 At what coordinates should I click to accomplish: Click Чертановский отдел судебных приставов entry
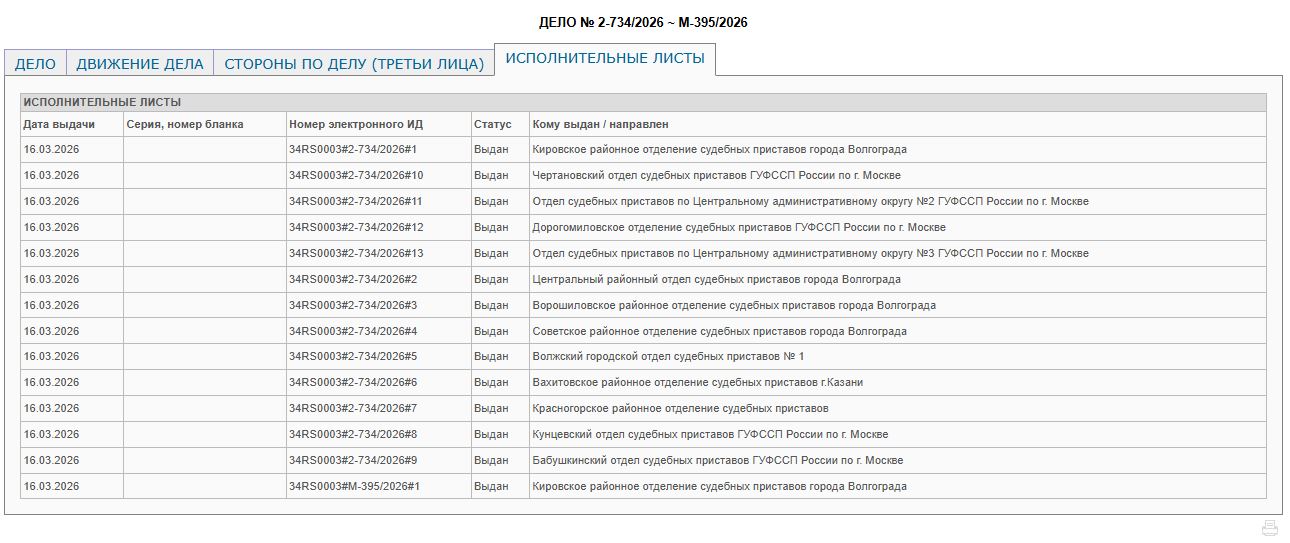click(716, 175)
